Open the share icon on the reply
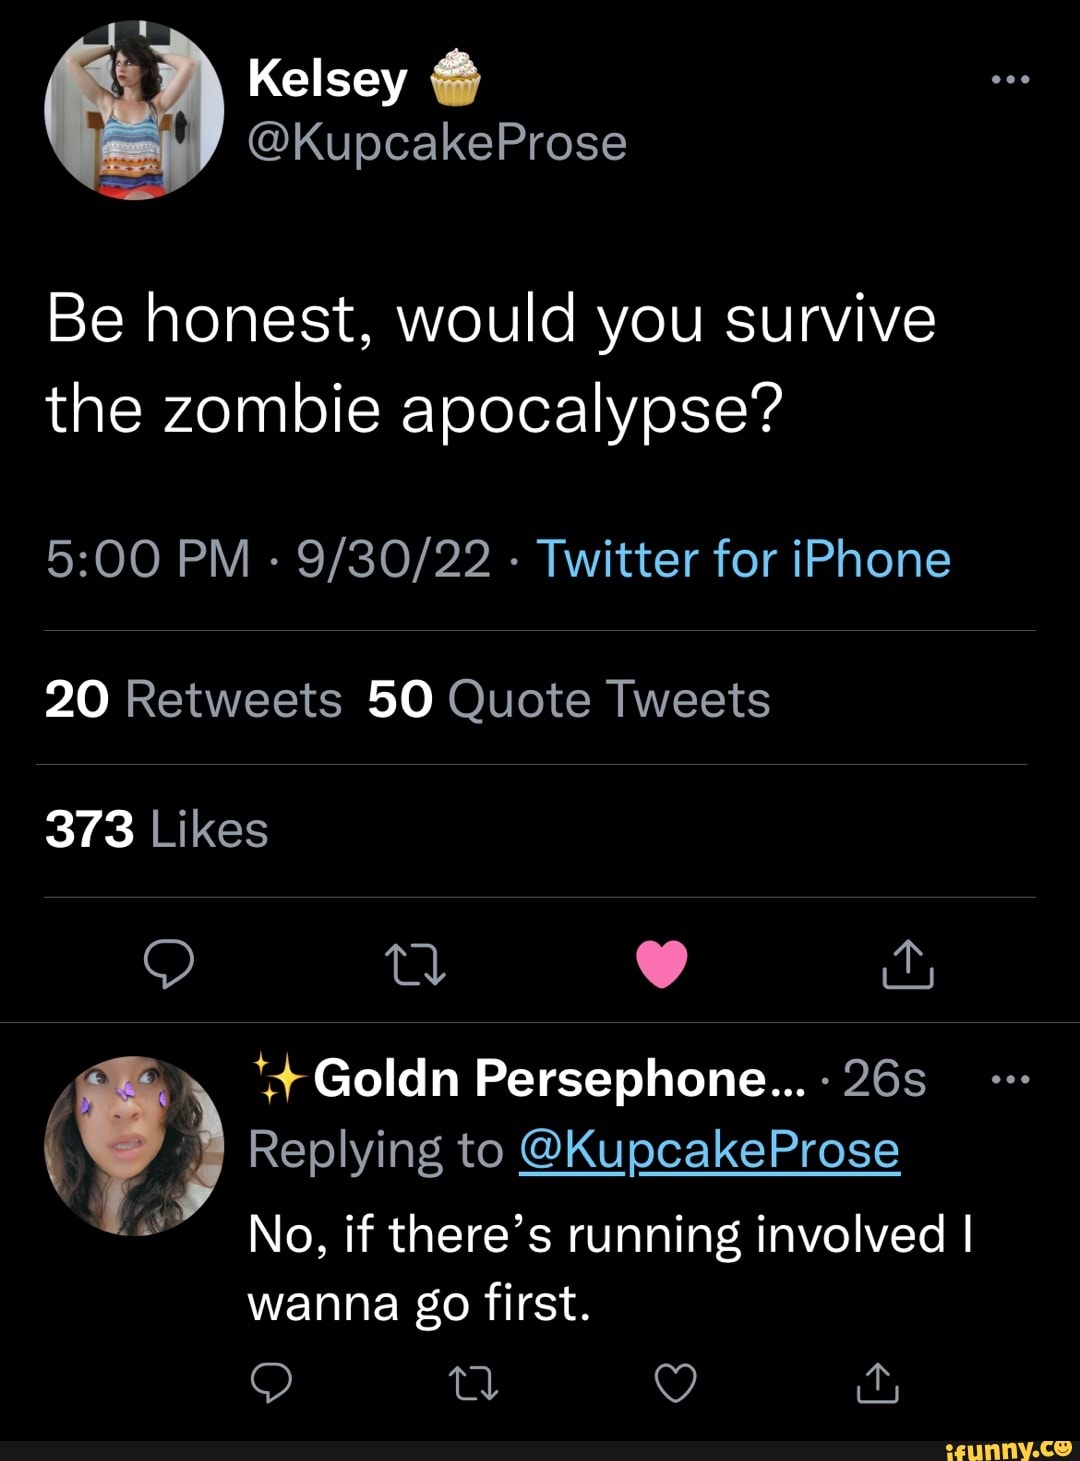Screen dimensions: 1080x1461 877,1383
